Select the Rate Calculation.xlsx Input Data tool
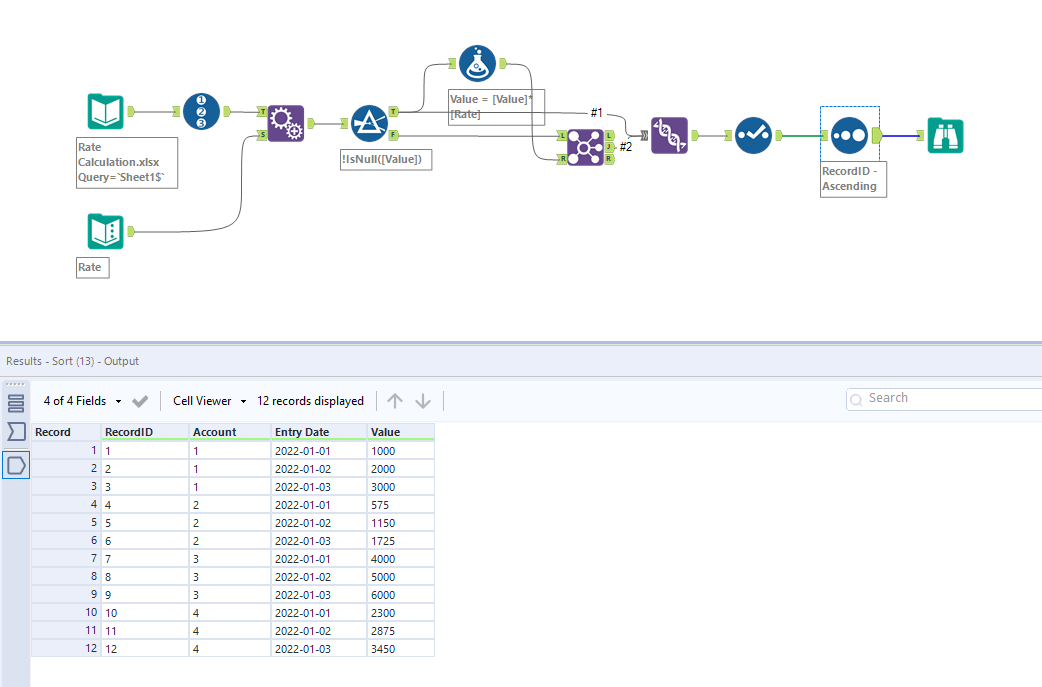This screenshot has height=687, width=1042. pyautogui.click(x=105, y=110)
